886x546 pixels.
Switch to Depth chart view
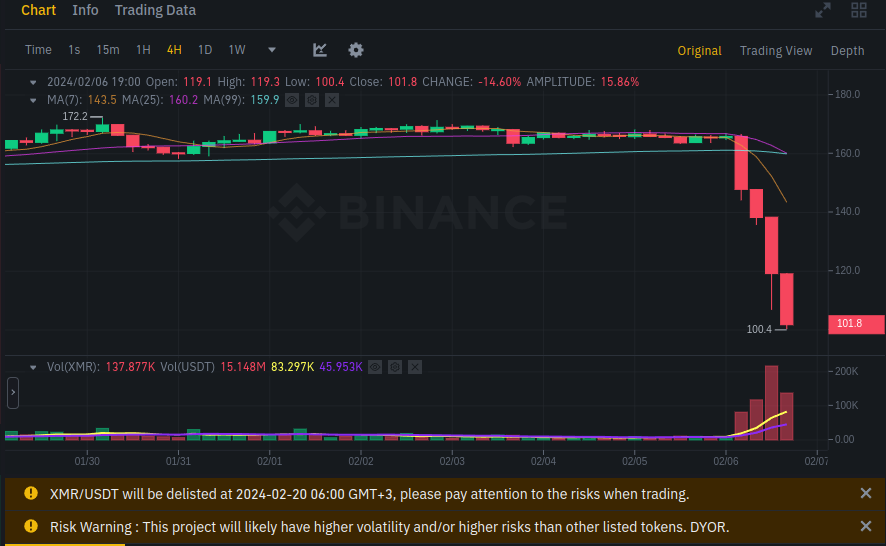click(847, 50)
